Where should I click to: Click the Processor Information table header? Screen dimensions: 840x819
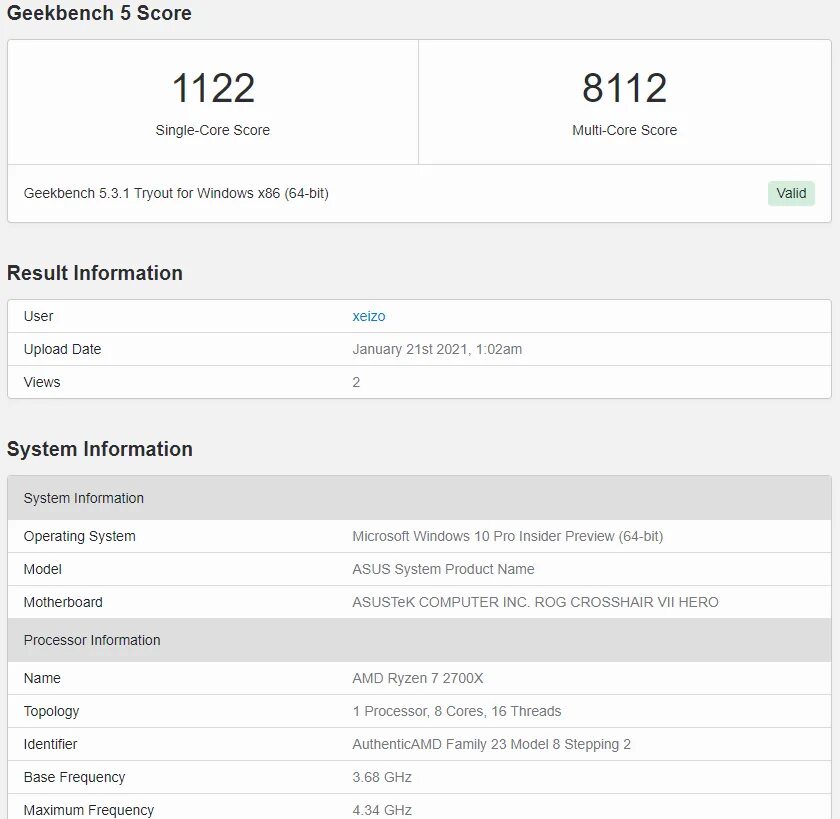419,640
